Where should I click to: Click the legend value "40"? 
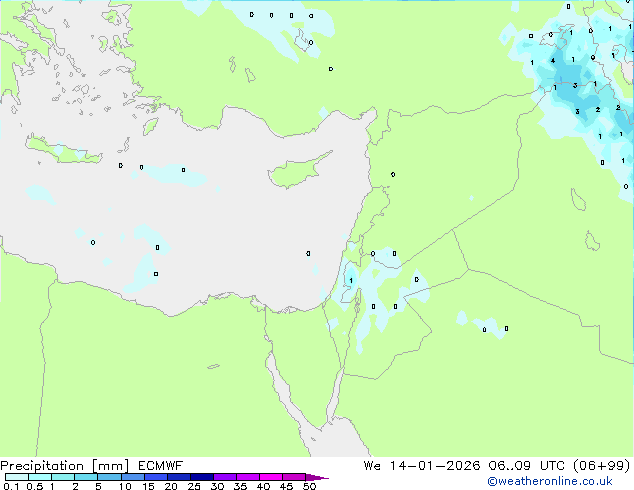263,486
